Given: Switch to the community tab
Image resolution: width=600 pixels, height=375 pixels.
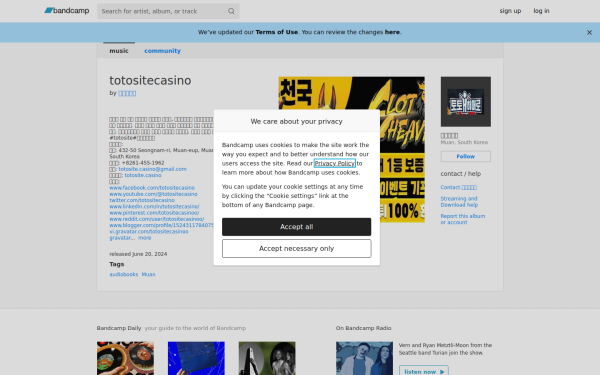Looking at the screenshot, I should point(162,51).
